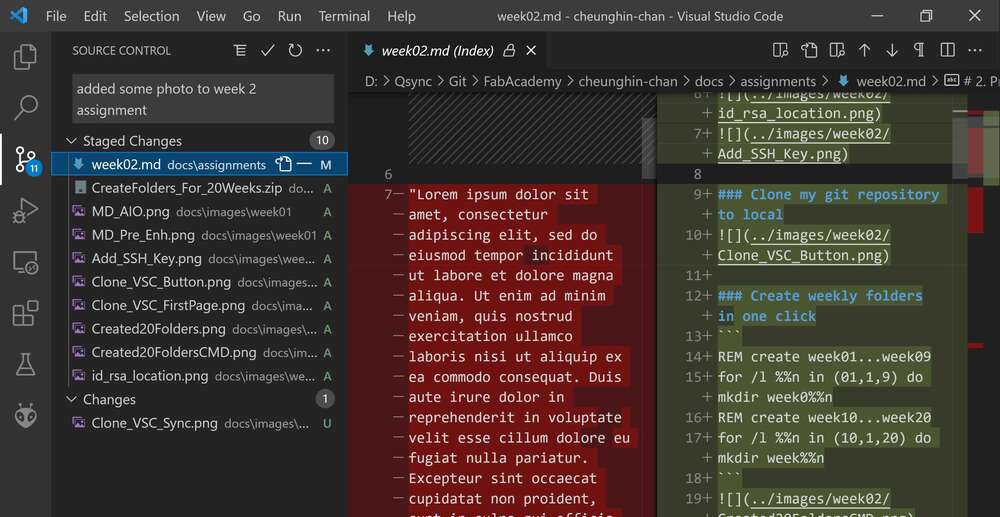Click the Open Changes editor toolbar icon
Image resolution: width=1000 pixels, height=517 pixels.
[837, 50]
